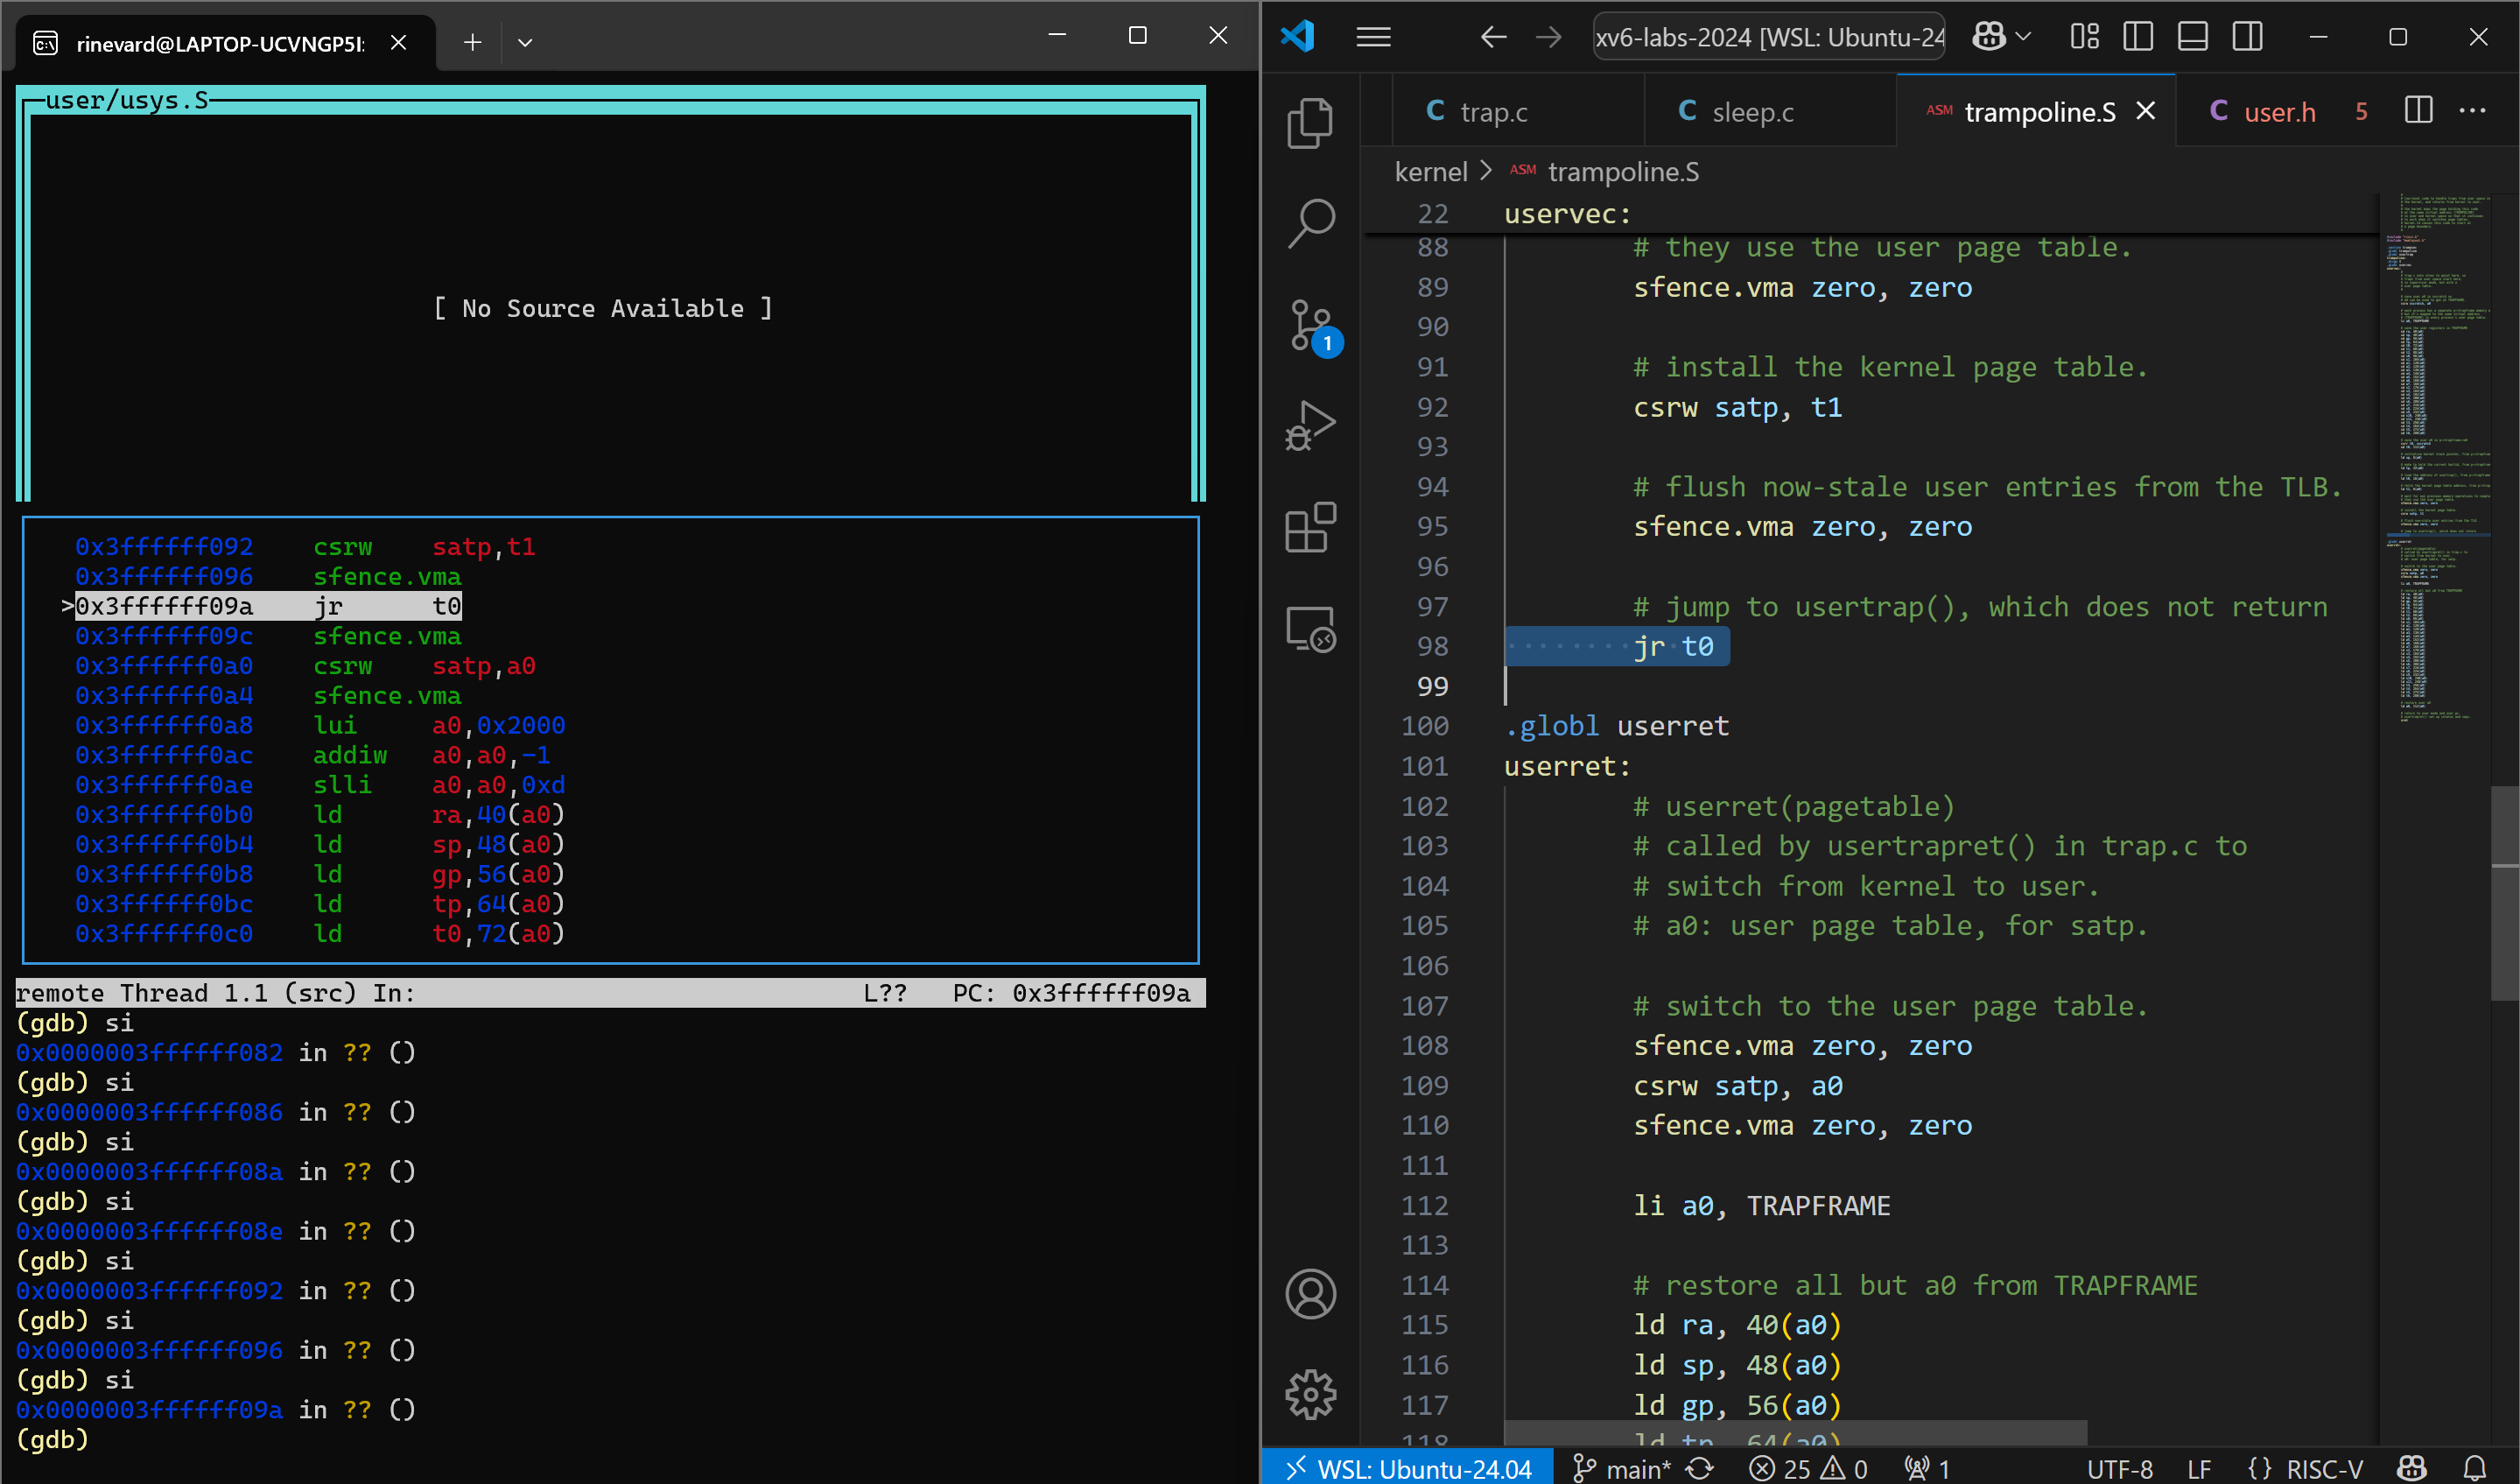Click the WSL: Ubuntu-24.04 remote indicator
2520x1484 pixels.
coord(1408,1468)
